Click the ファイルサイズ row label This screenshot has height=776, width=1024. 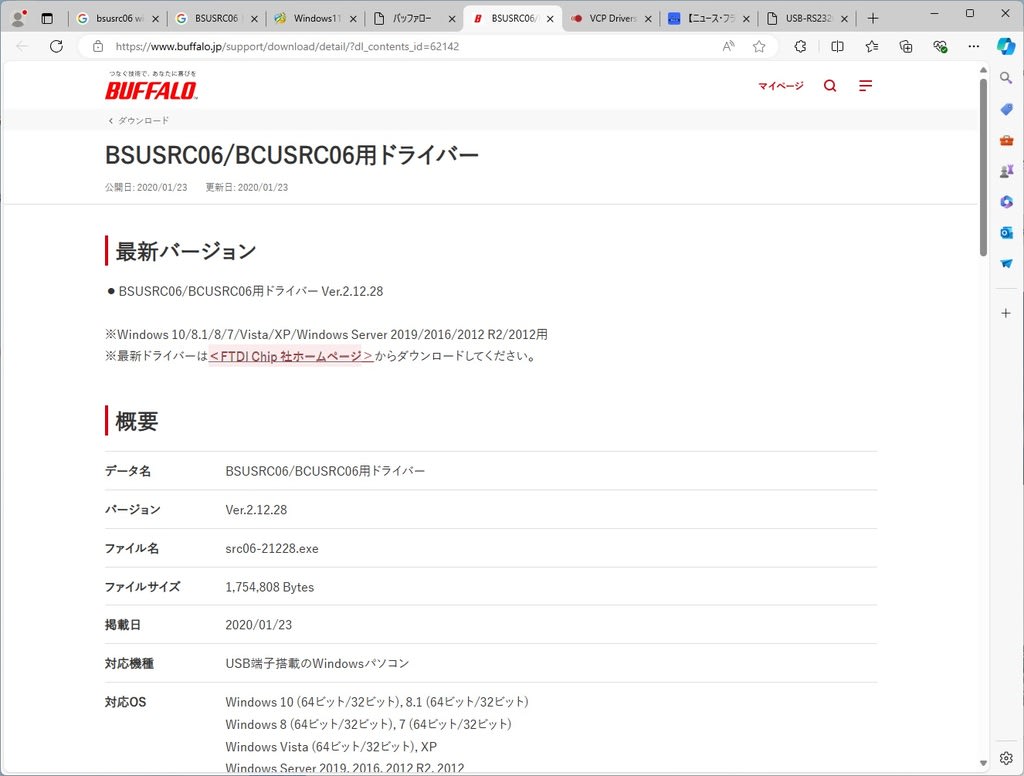(142, 587)
